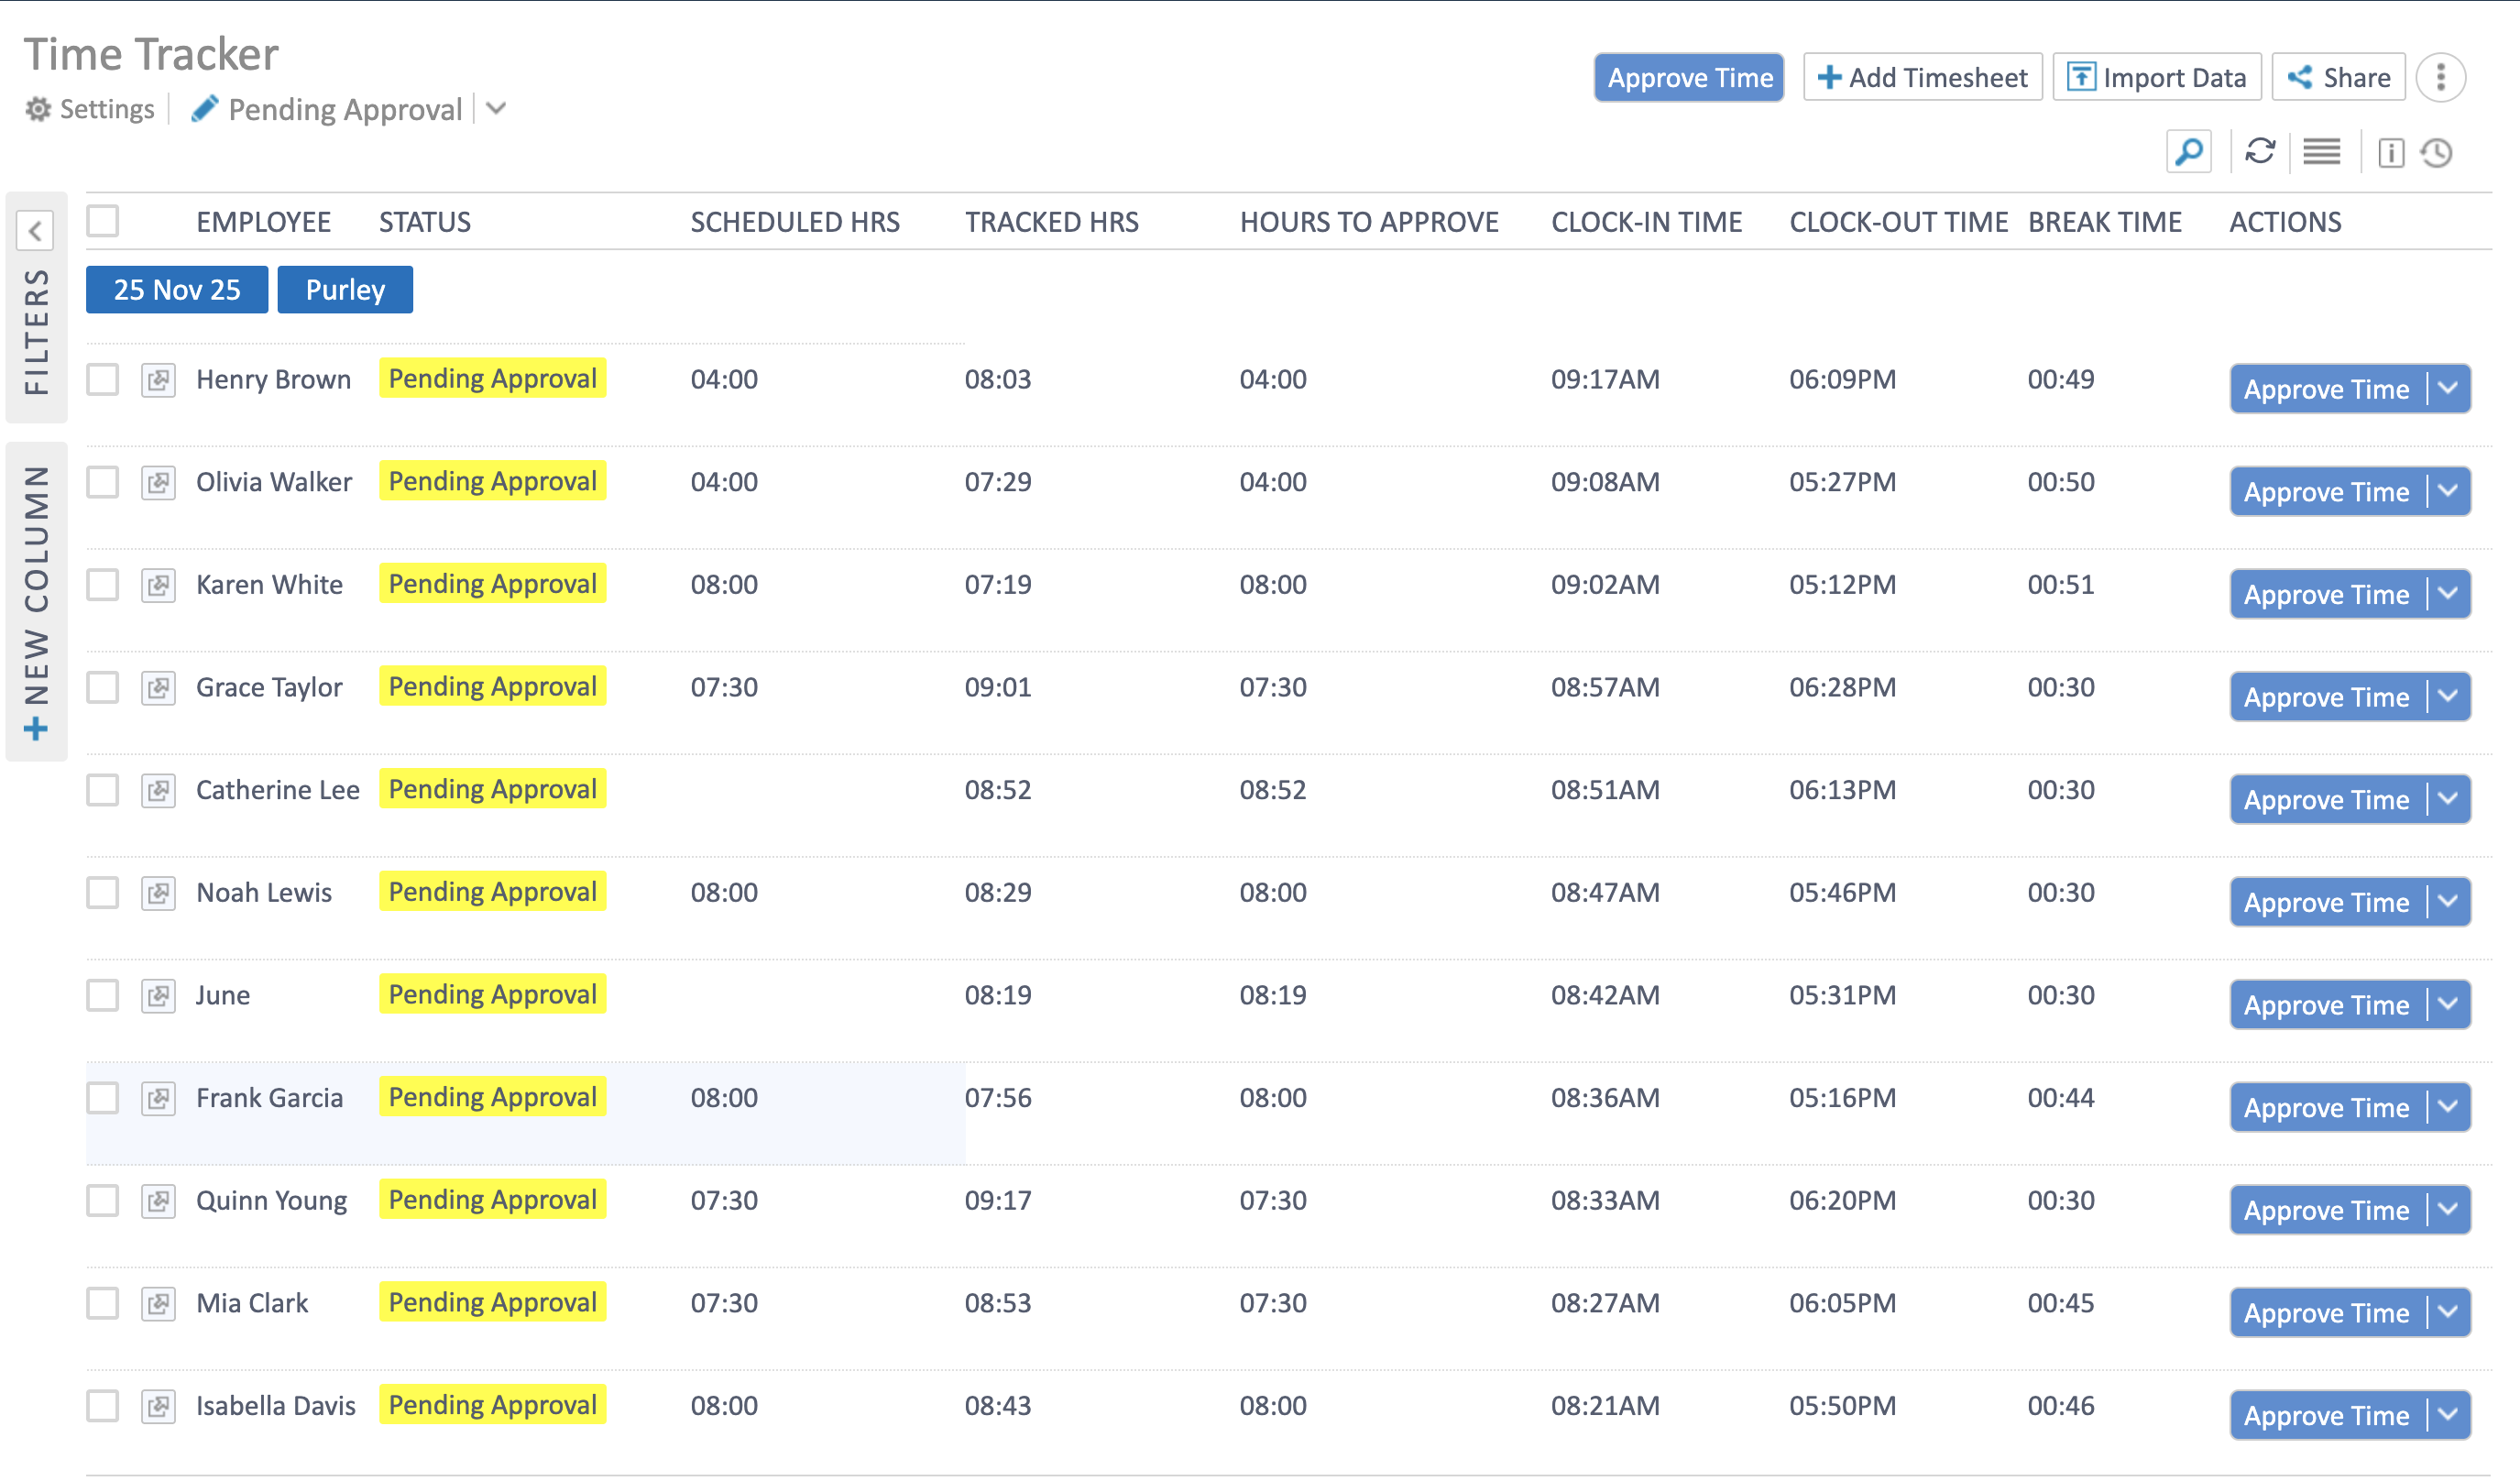Click the row lines display icon
This screenshot has height=1481, width=2520.
(x=2322, y=152)
